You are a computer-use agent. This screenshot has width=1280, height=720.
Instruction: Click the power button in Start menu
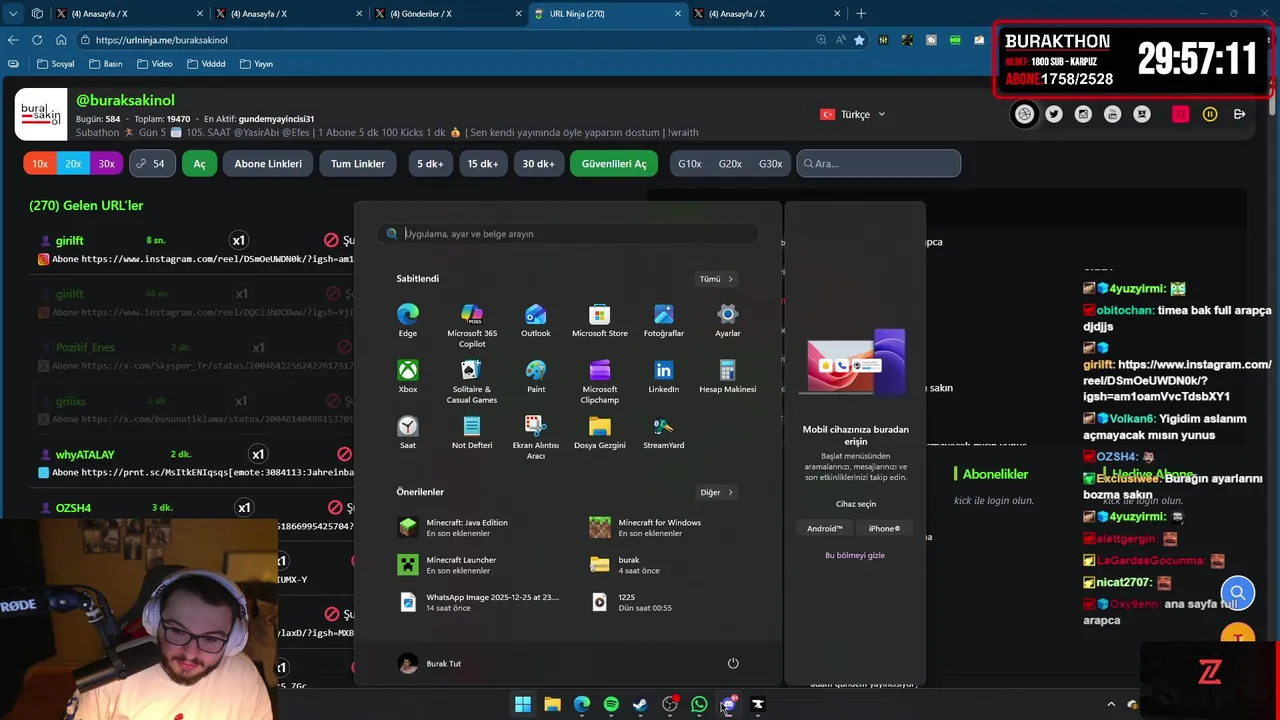point(733,664)
